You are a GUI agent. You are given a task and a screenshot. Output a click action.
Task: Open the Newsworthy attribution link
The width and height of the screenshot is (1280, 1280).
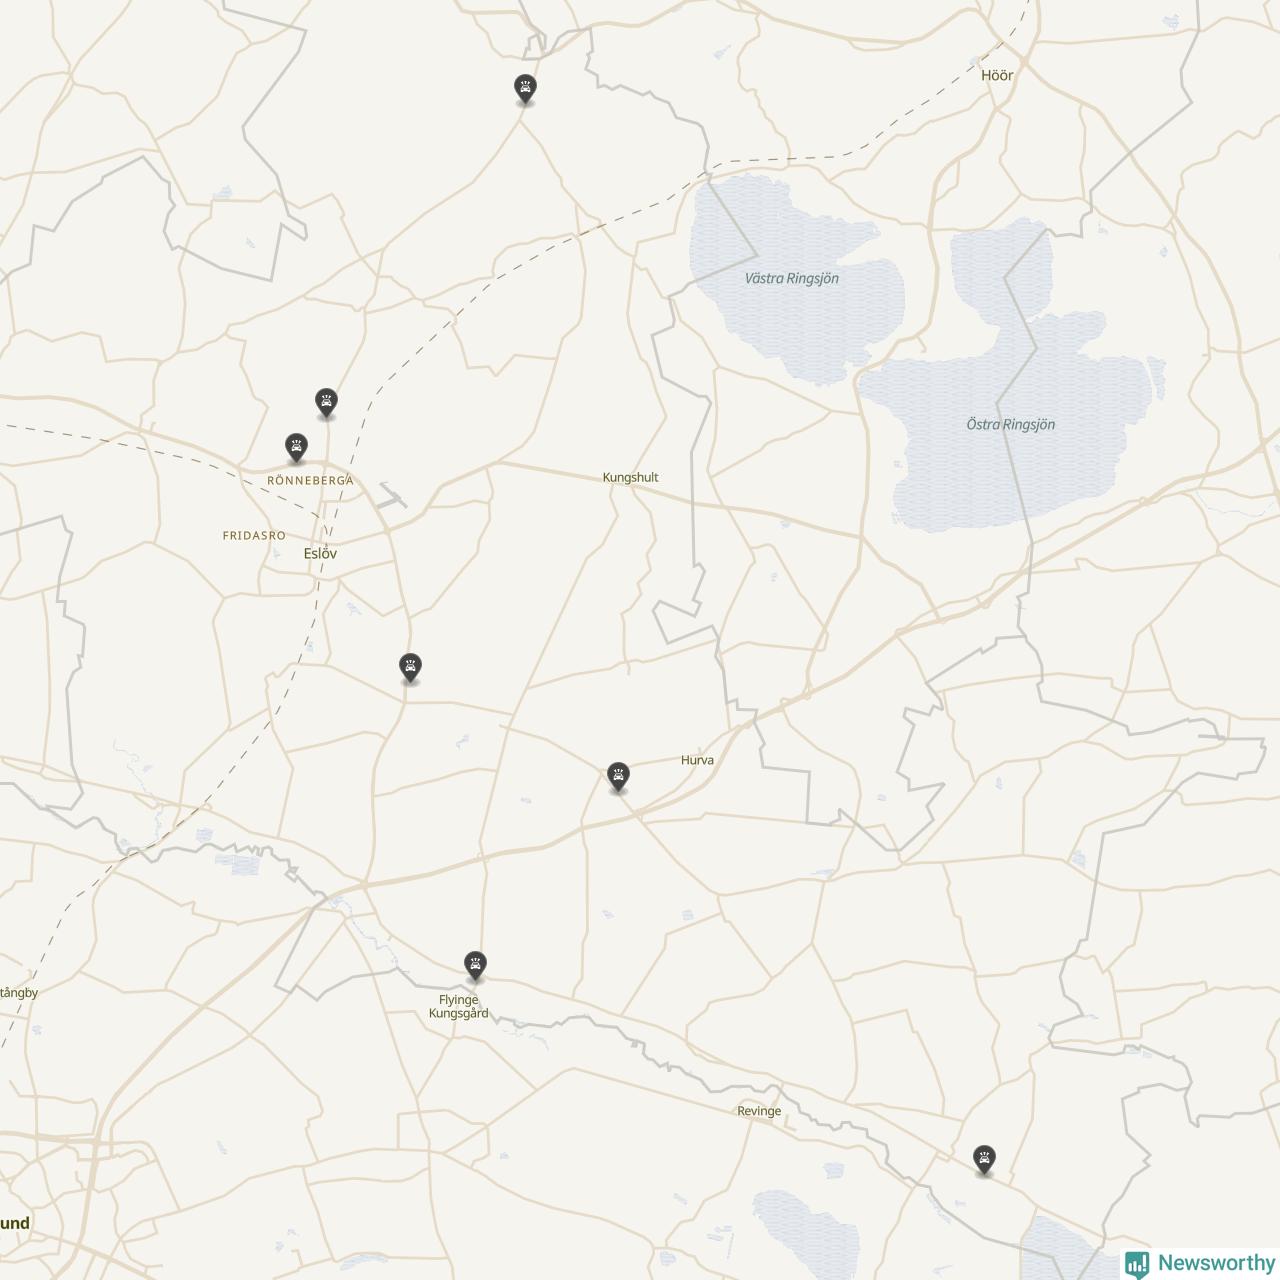(1200, 1263)
